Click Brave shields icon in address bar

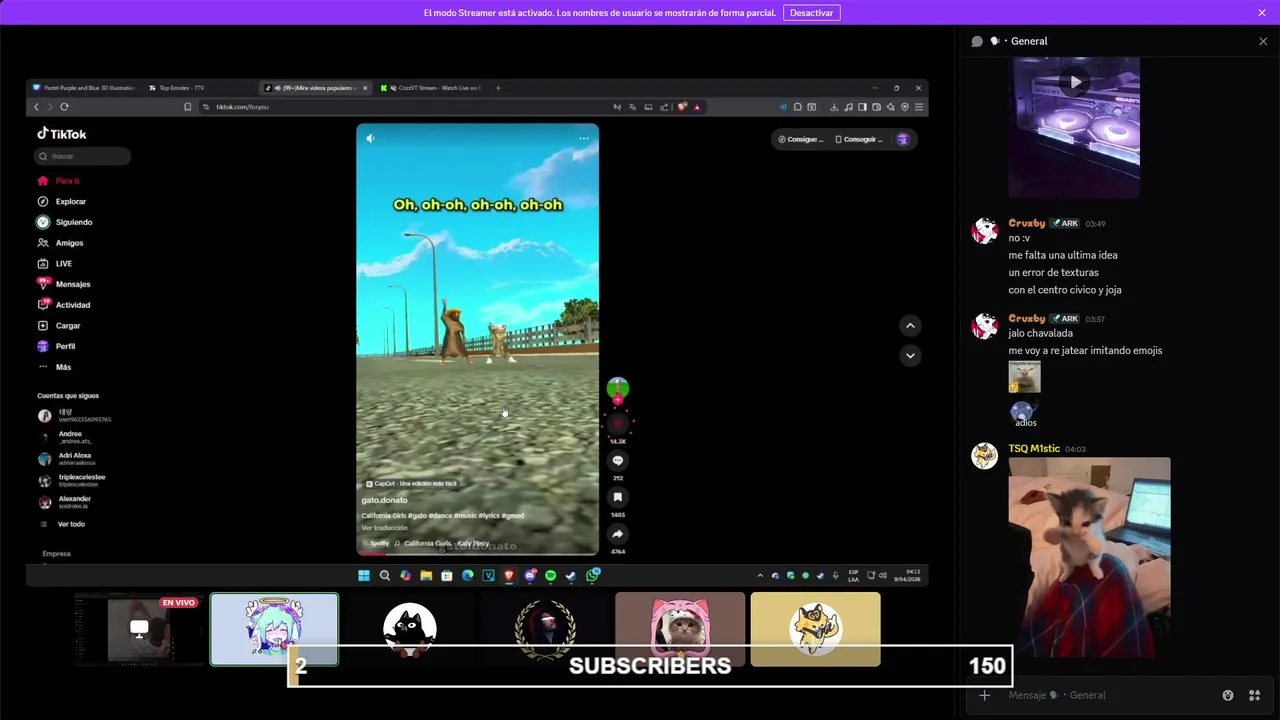(682, 107)
